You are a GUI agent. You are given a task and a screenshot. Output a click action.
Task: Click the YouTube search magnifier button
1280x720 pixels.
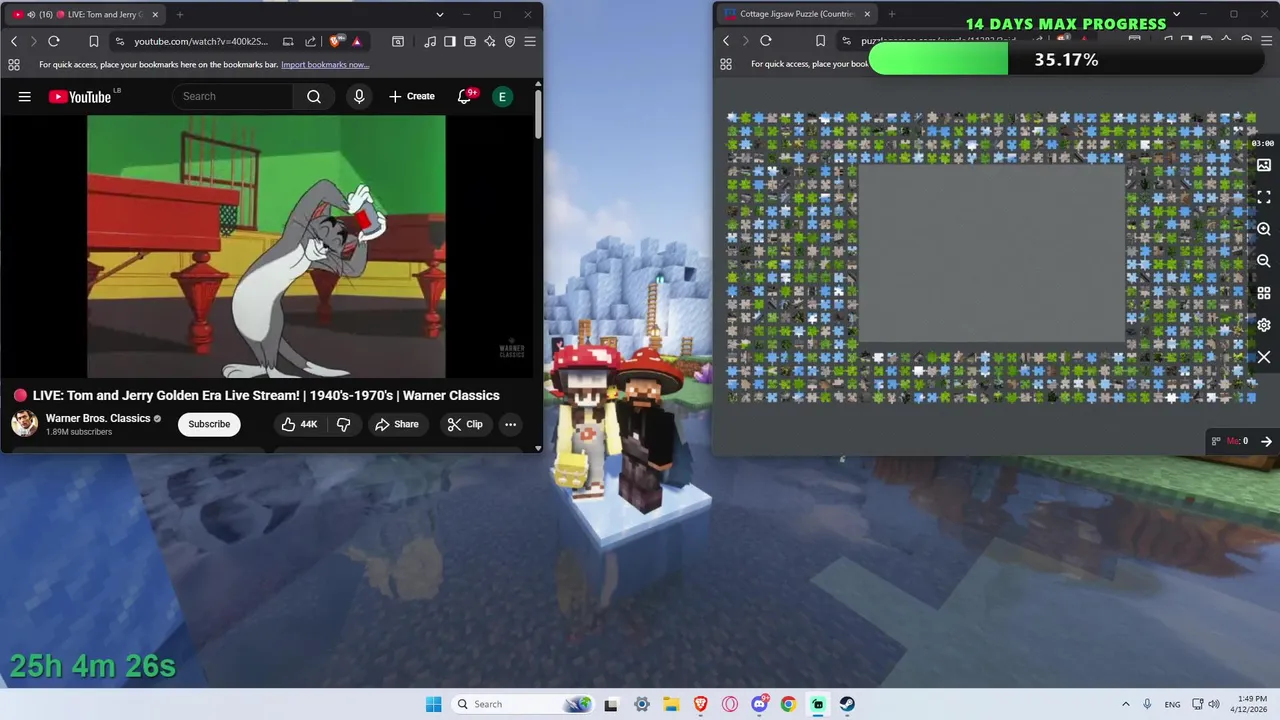(x=314, y=97)
